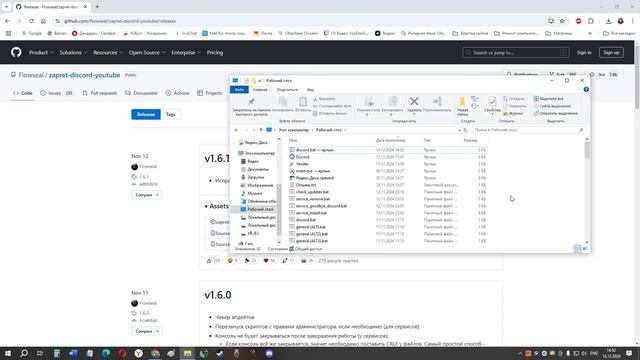Click the Move to icon in Explorer ribbon
The height and width of the screenshot is (360, 640).
coord(369,101)
